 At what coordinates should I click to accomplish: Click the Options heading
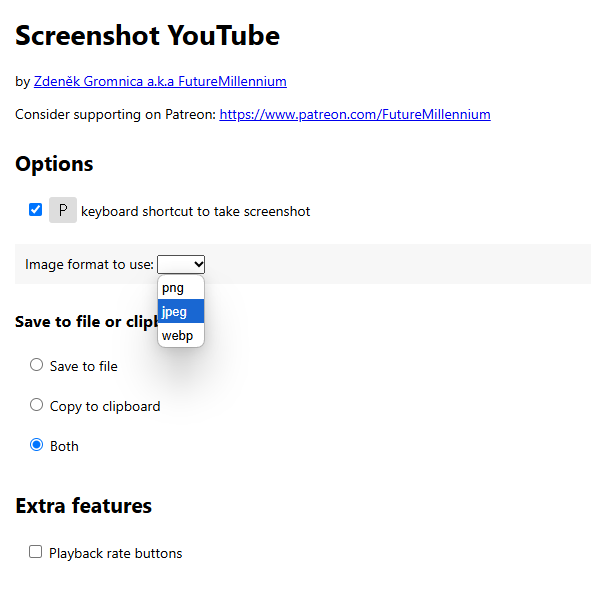point(54,164)
